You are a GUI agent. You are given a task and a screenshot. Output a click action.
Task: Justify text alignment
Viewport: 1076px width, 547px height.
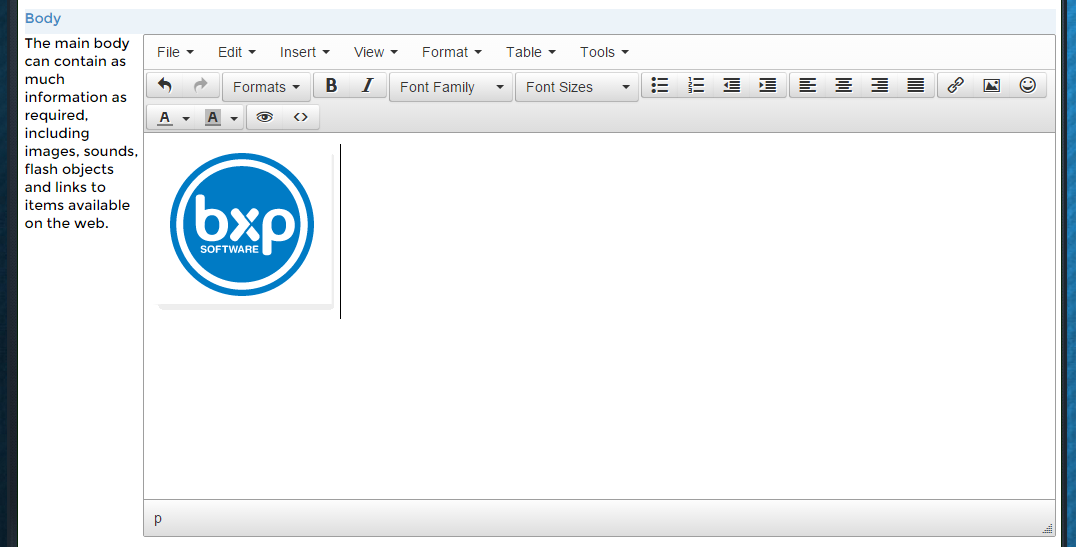916,86
